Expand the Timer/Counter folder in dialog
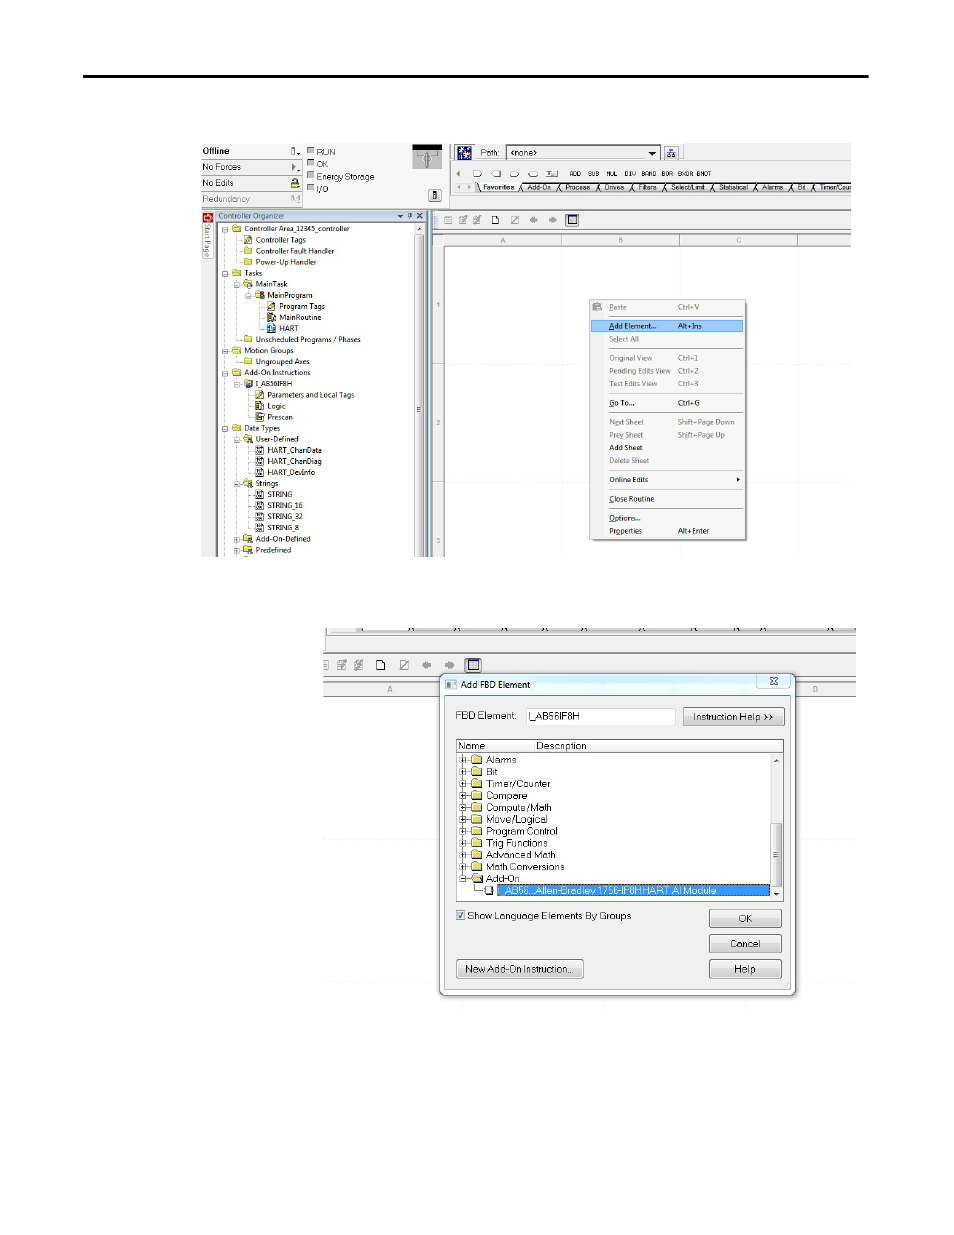This screenshot has height=1235, width=954. coord(464,784)
